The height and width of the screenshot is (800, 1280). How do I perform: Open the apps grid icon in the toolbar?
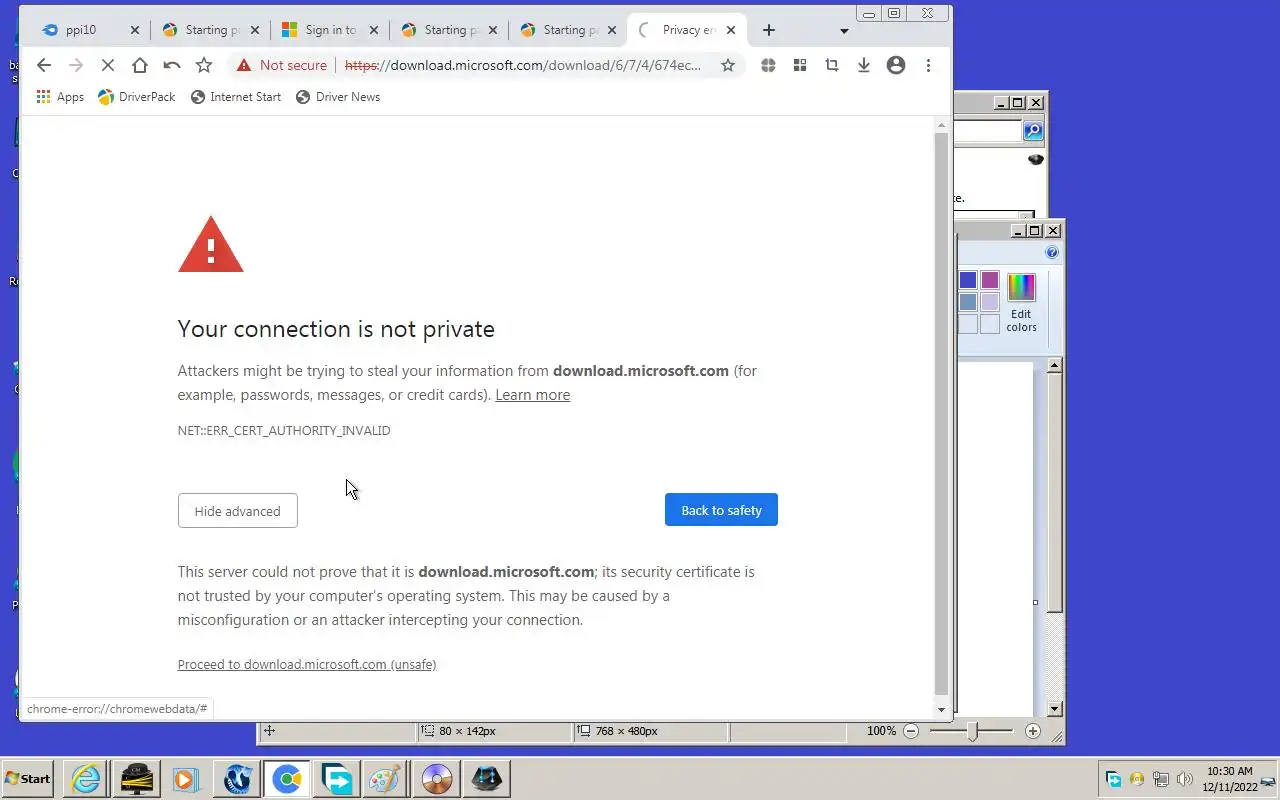800,65
